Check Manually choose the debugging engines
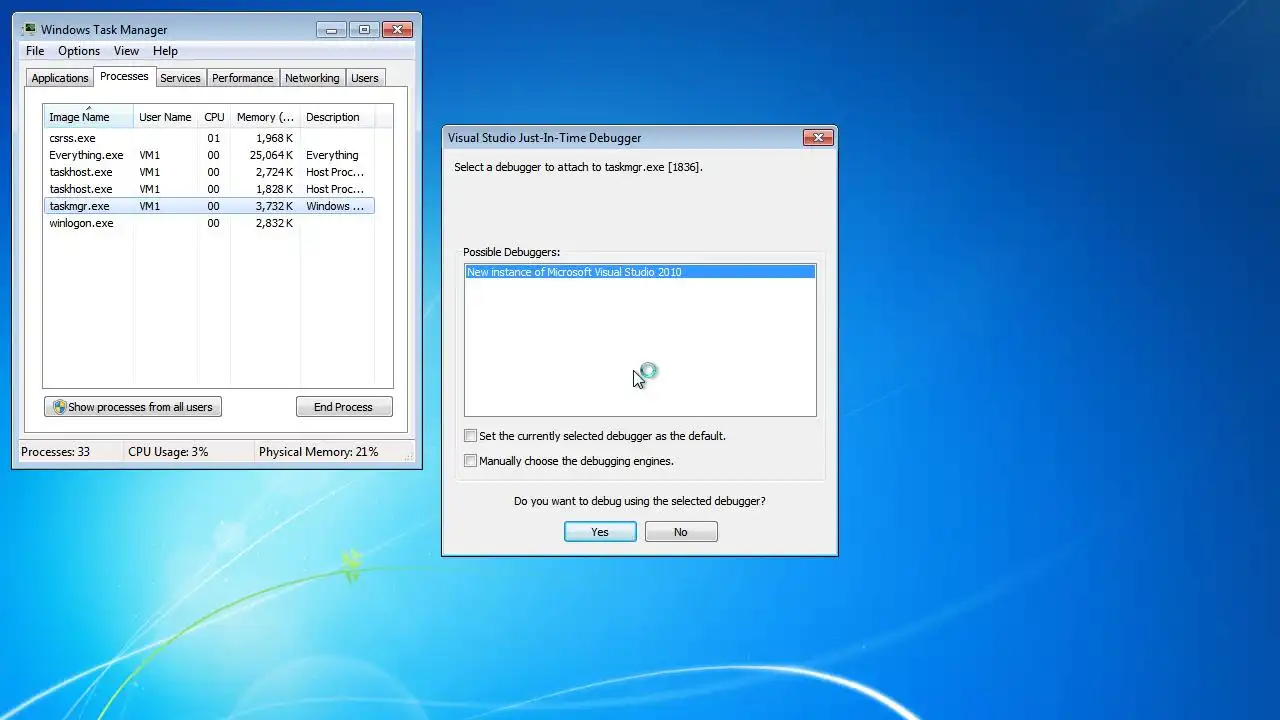Viewport: 1280px width, 720px height. pos(470,461)
